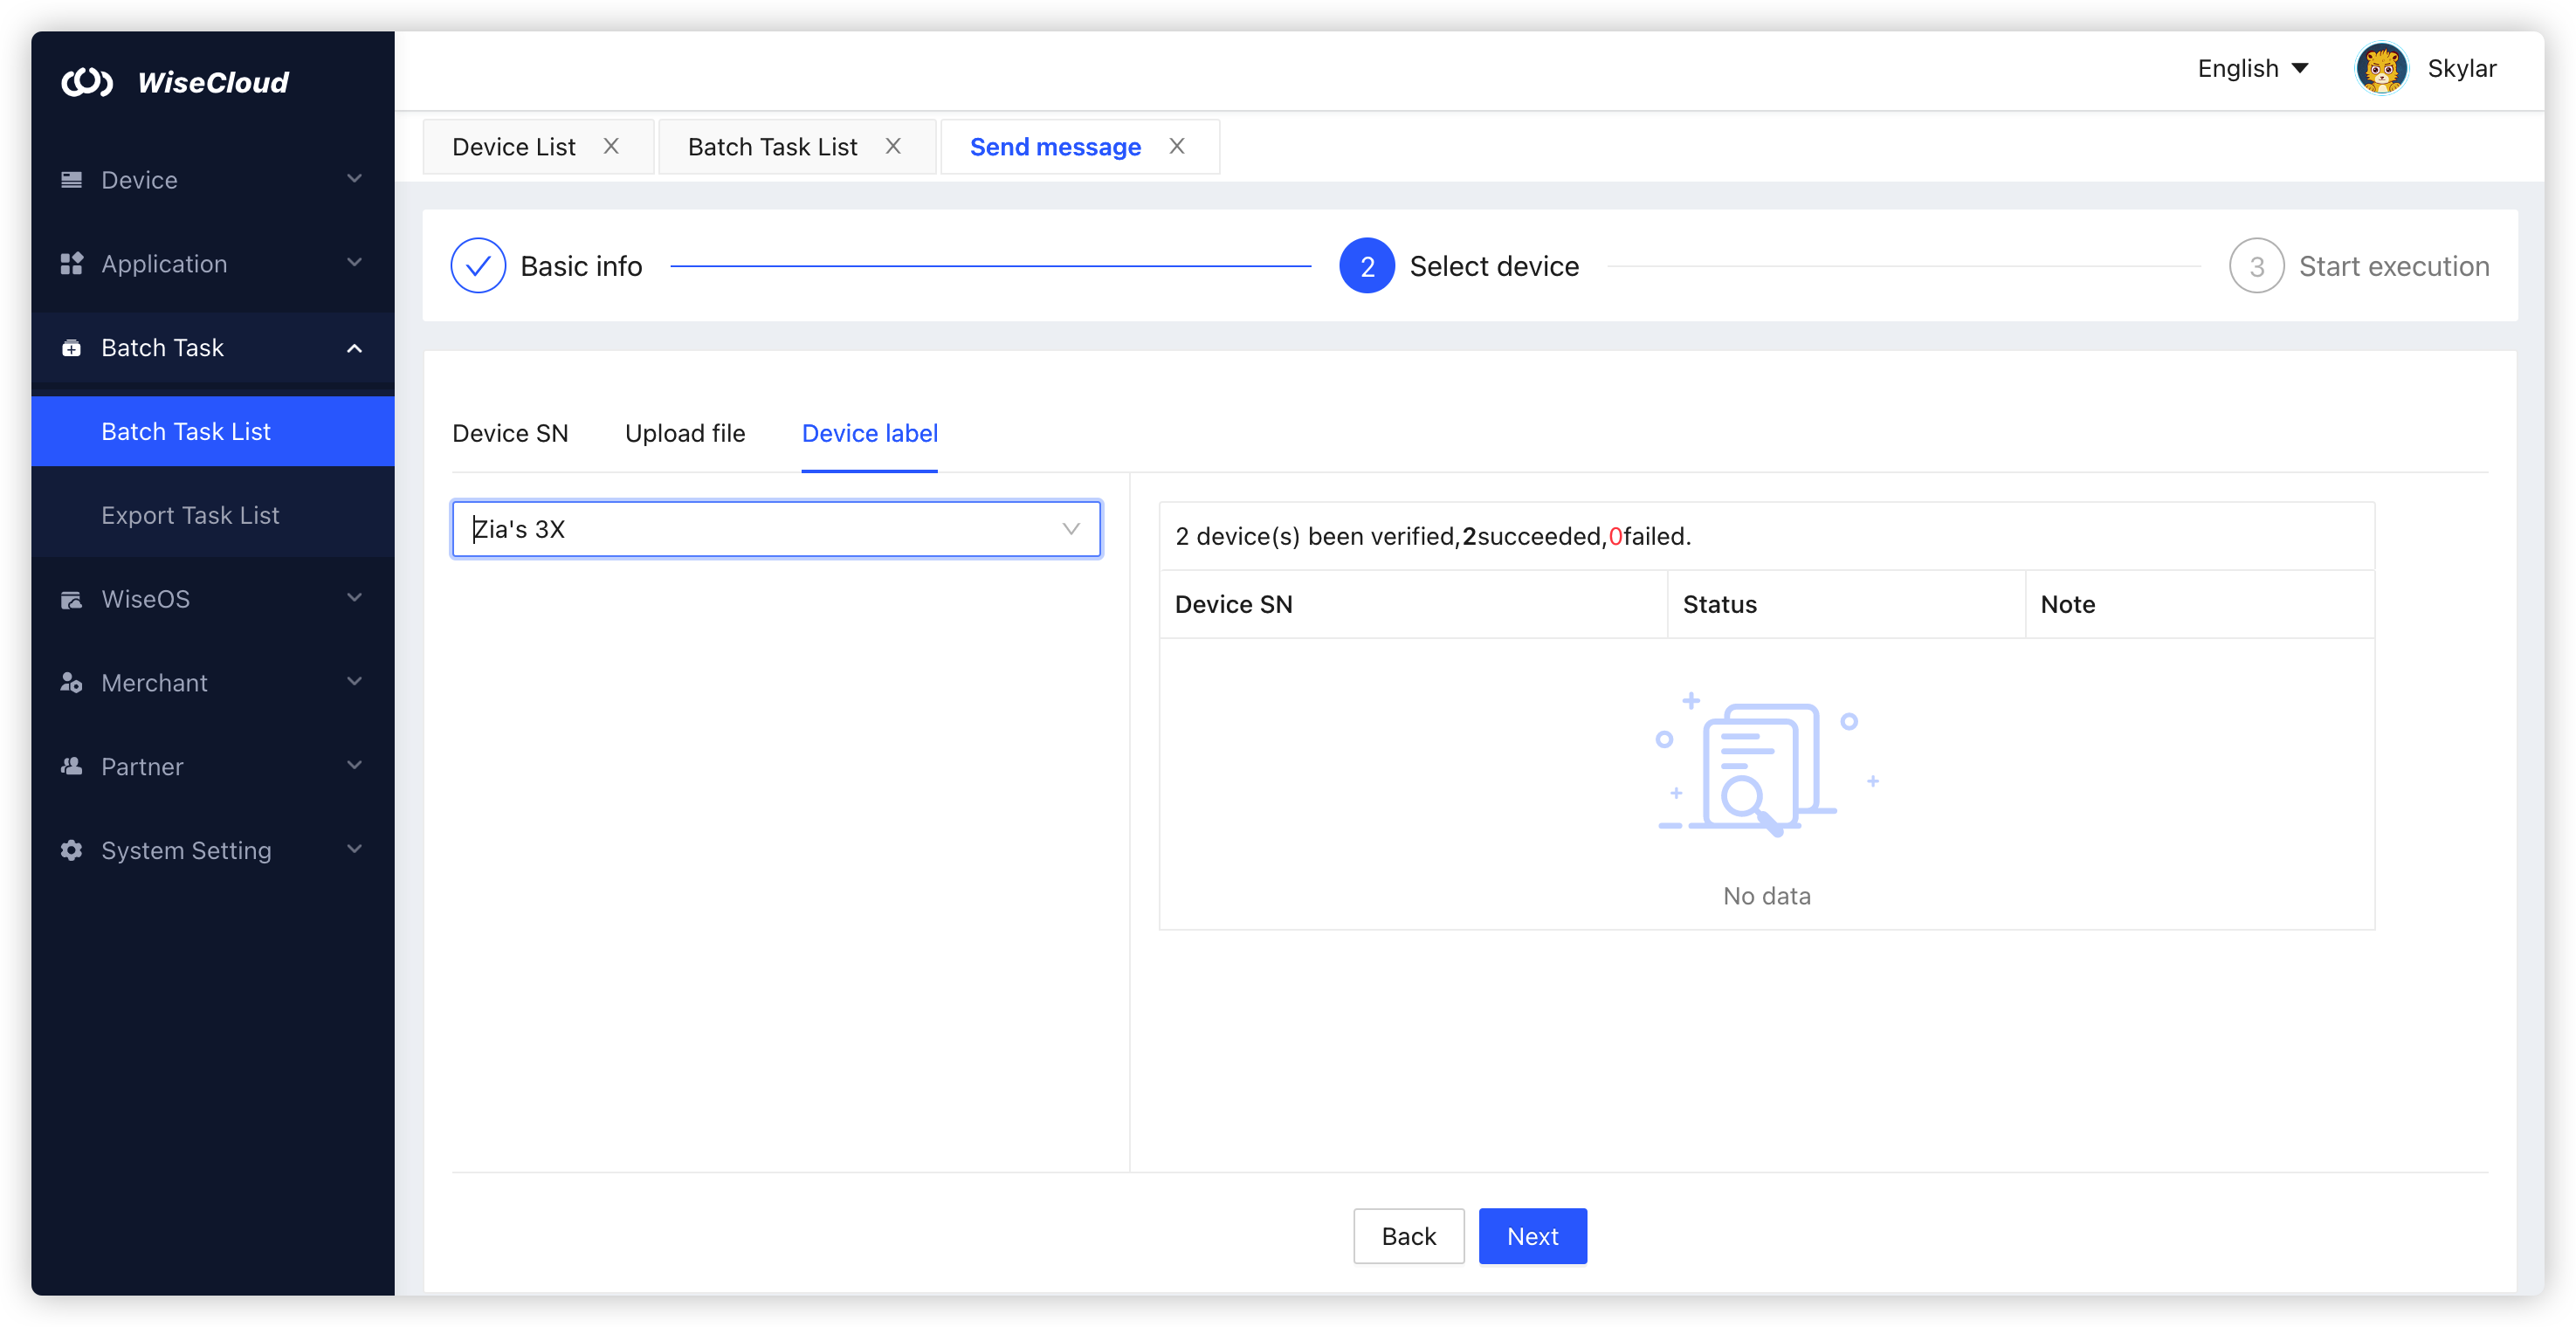Click the Device sidebar icon
Image resolution: width=2576 pixels, height=1327 pixels.
coord(71,180)
